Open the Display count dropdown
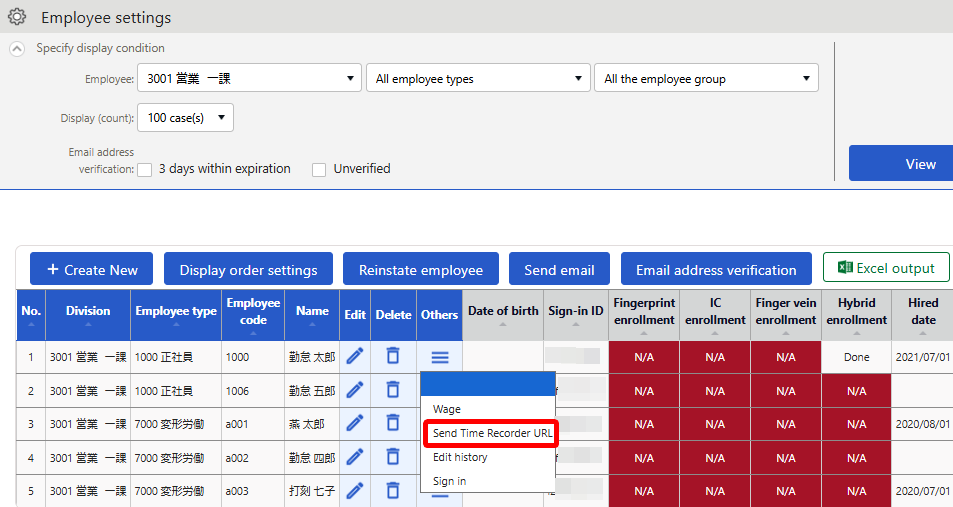 pos(185,118)
